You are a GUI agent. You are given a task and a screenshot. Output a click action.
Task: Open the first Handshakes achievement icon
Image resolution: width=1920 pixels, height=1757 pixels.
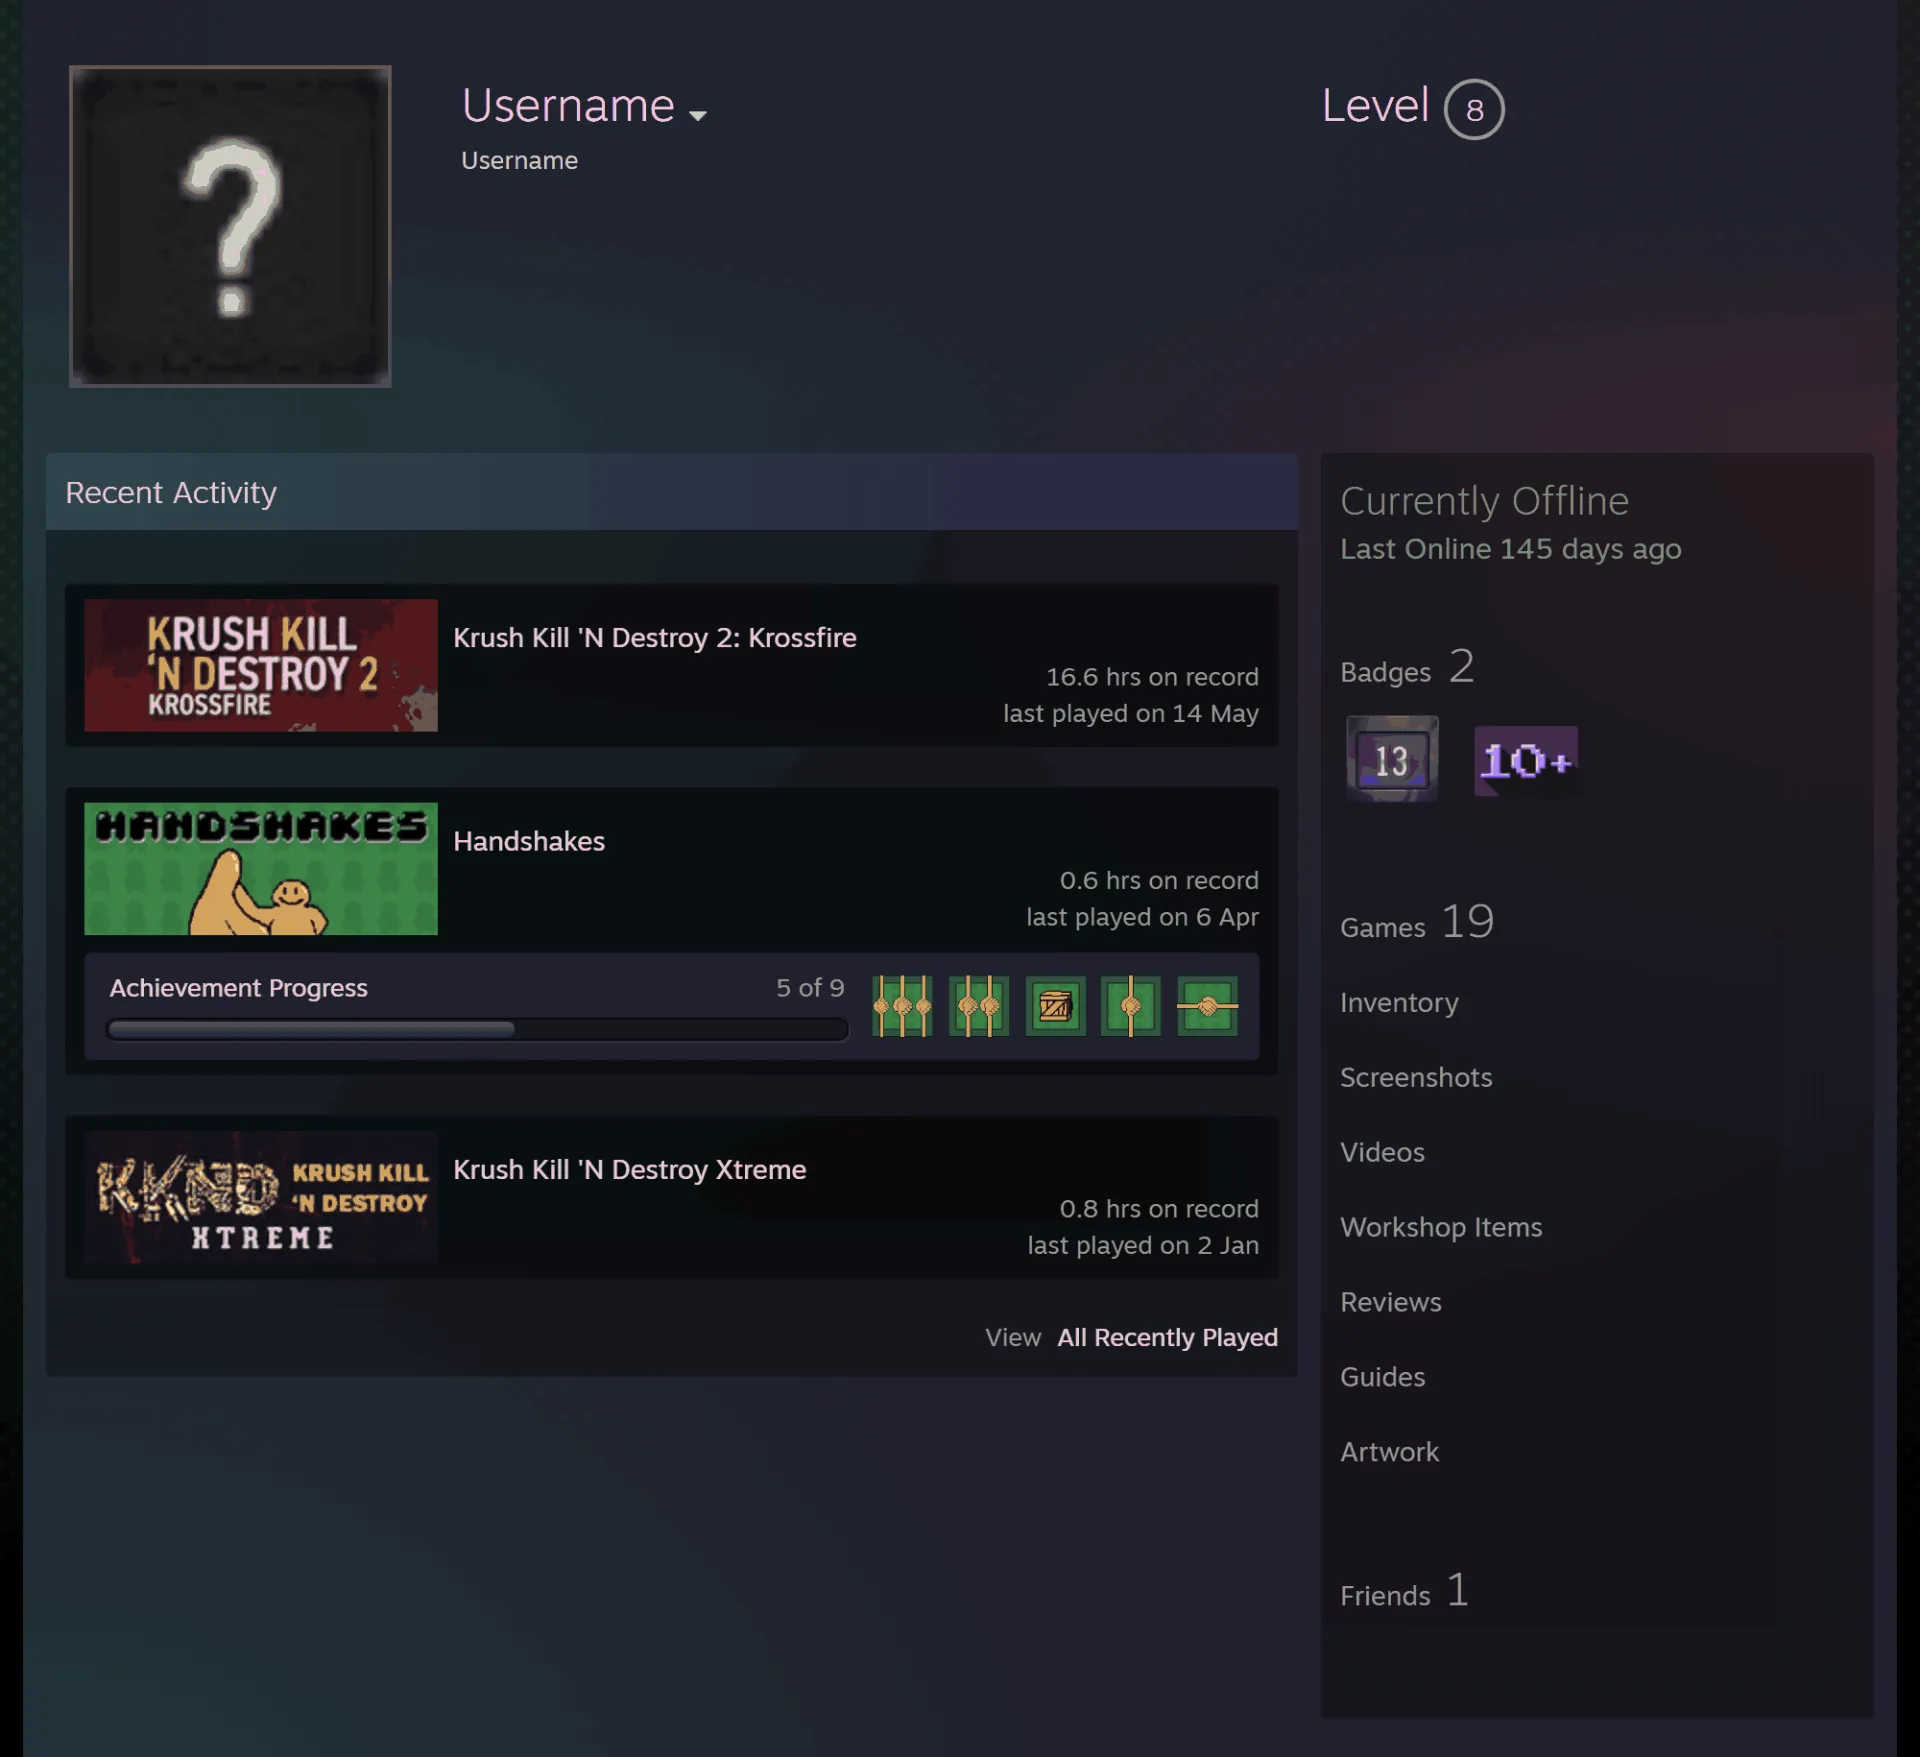click(x=902, y=1006)
